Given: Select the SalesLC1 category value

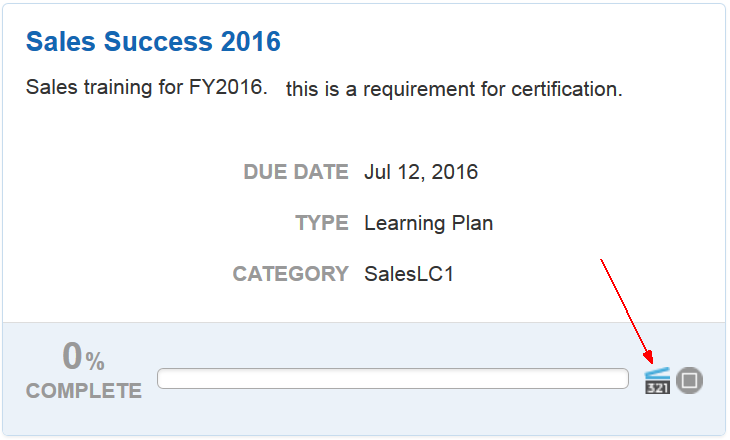Looking at the screenshot, I should 409,274.
